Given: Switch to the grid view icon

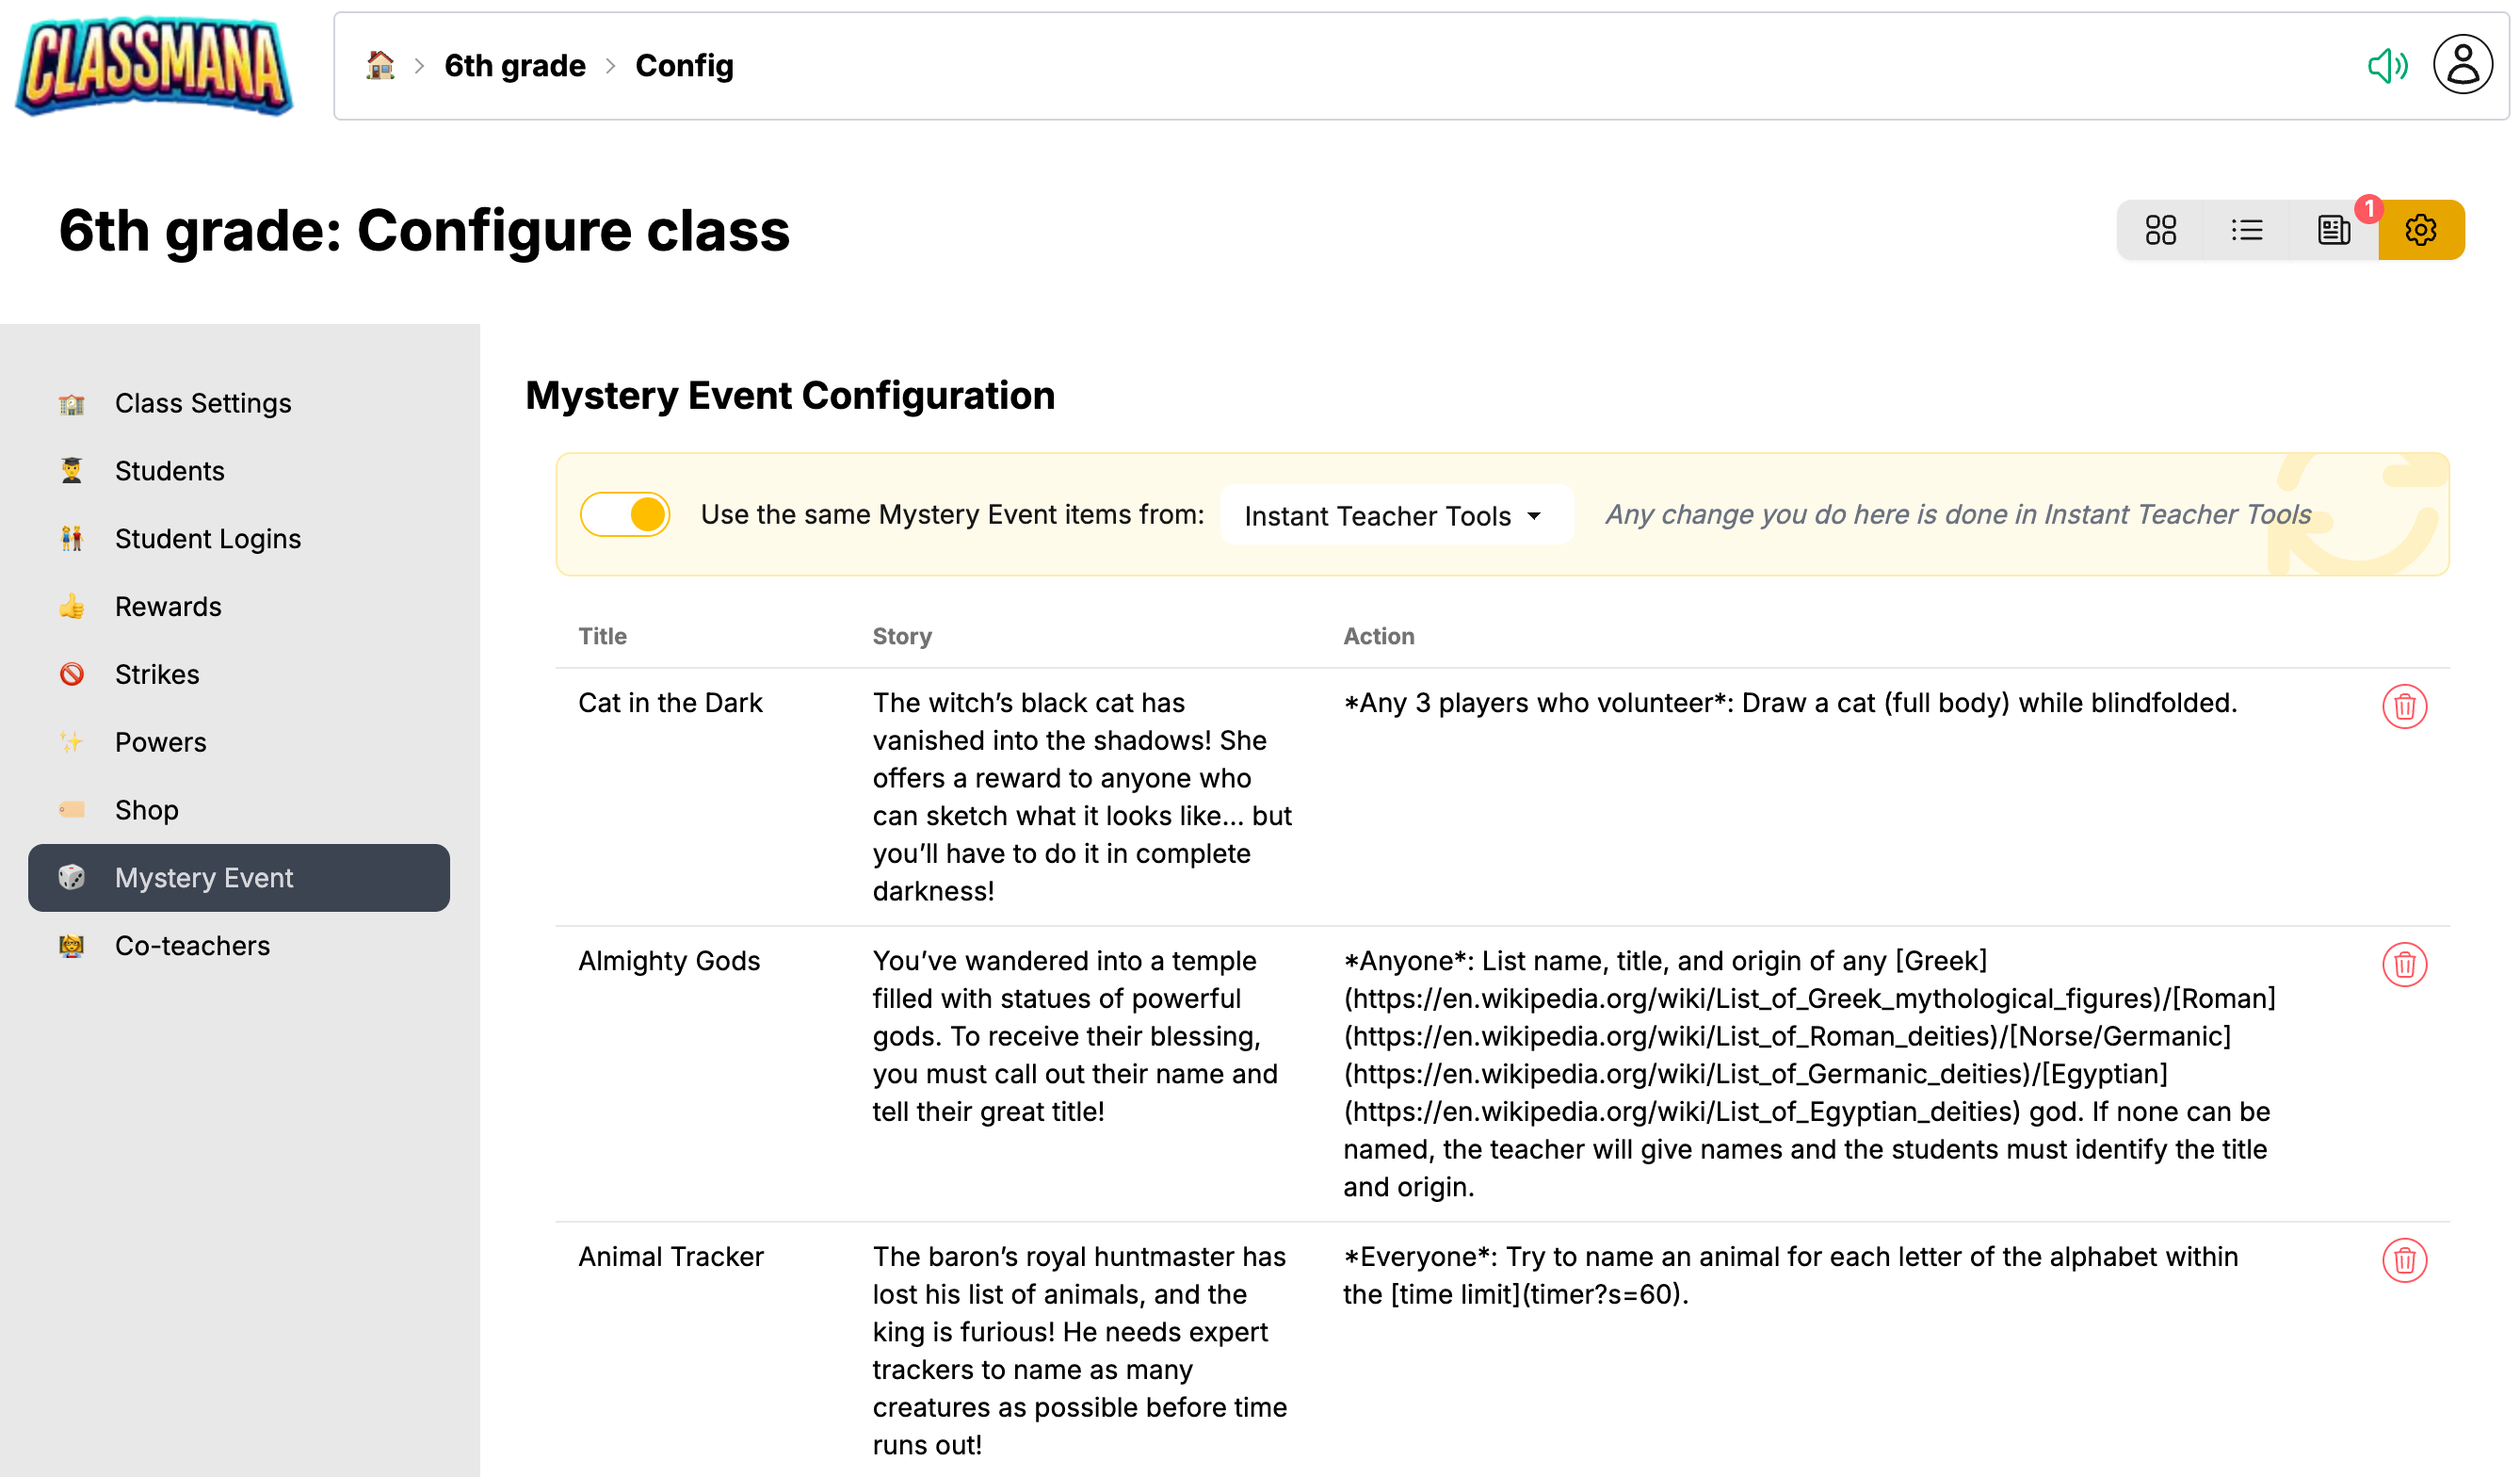Looking at the screenshot, I should 2160,230.
